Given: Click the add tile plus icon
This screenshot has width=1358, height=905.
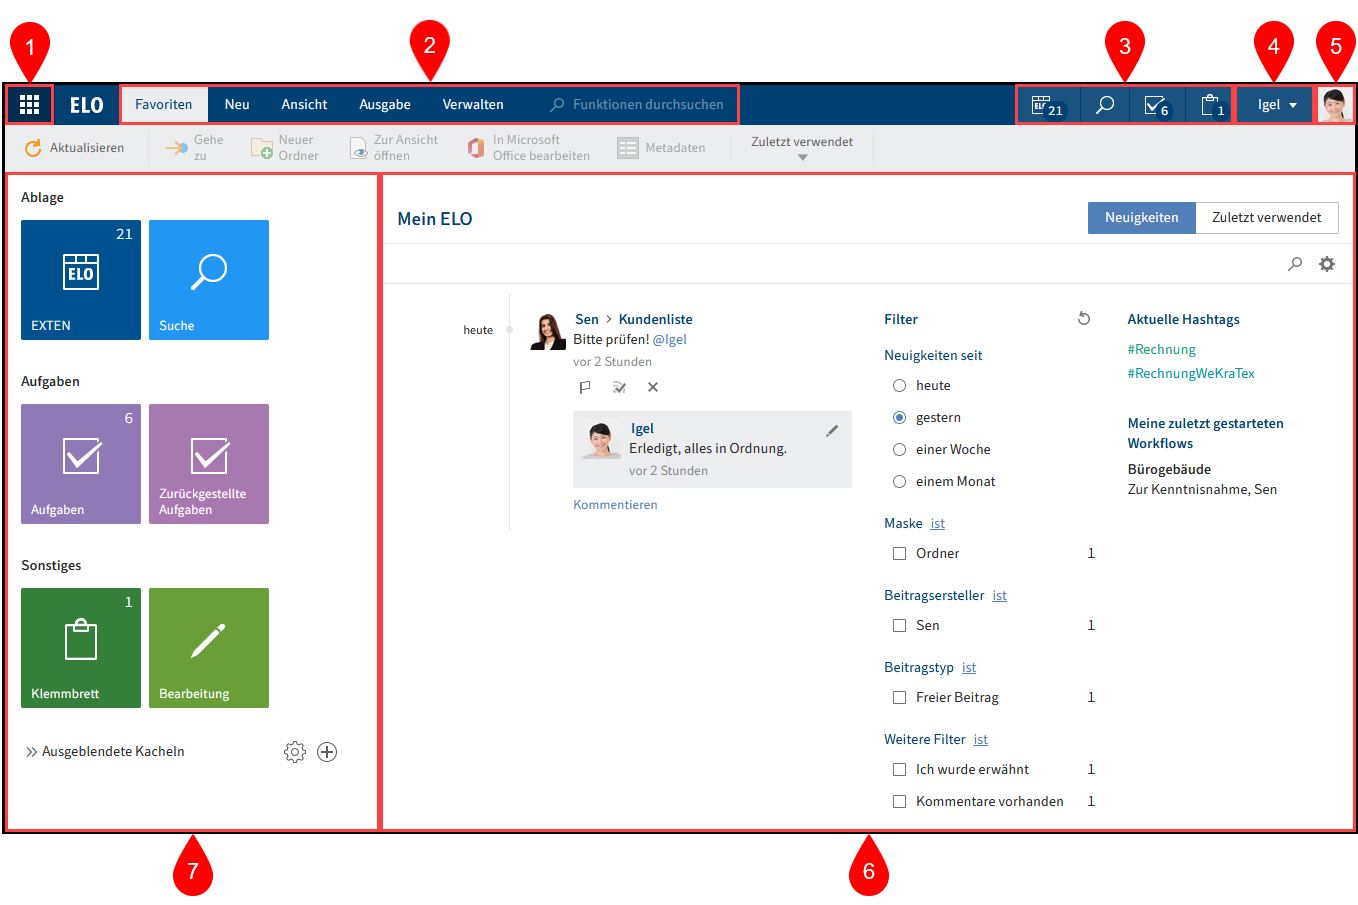Looking at the screenshot, I should [327, 752].
